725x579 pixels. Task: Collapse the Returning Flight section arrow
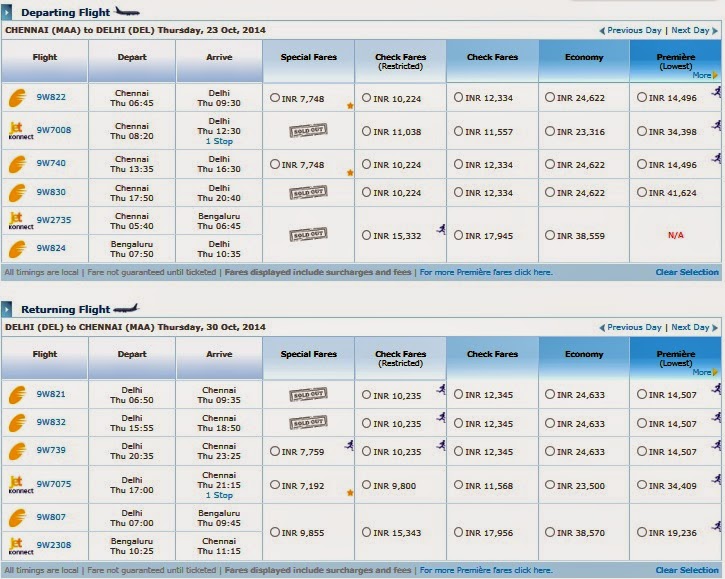coord(6,309)
